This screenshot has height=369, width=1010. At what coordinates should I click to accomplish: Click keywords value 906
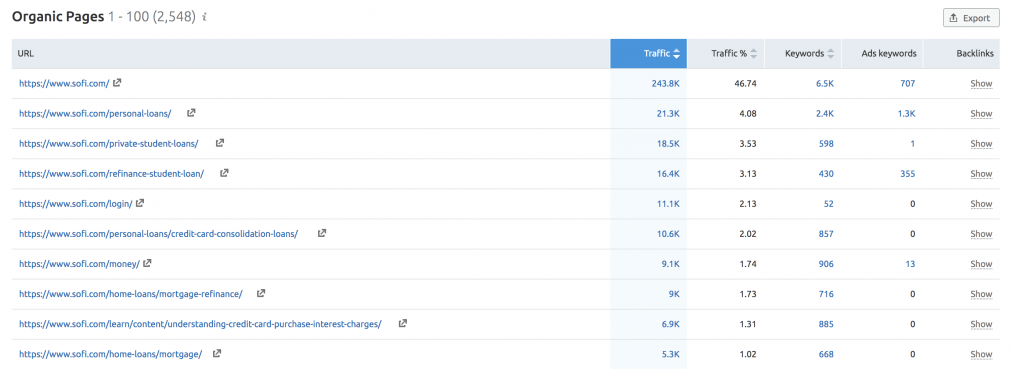point(826,264)
